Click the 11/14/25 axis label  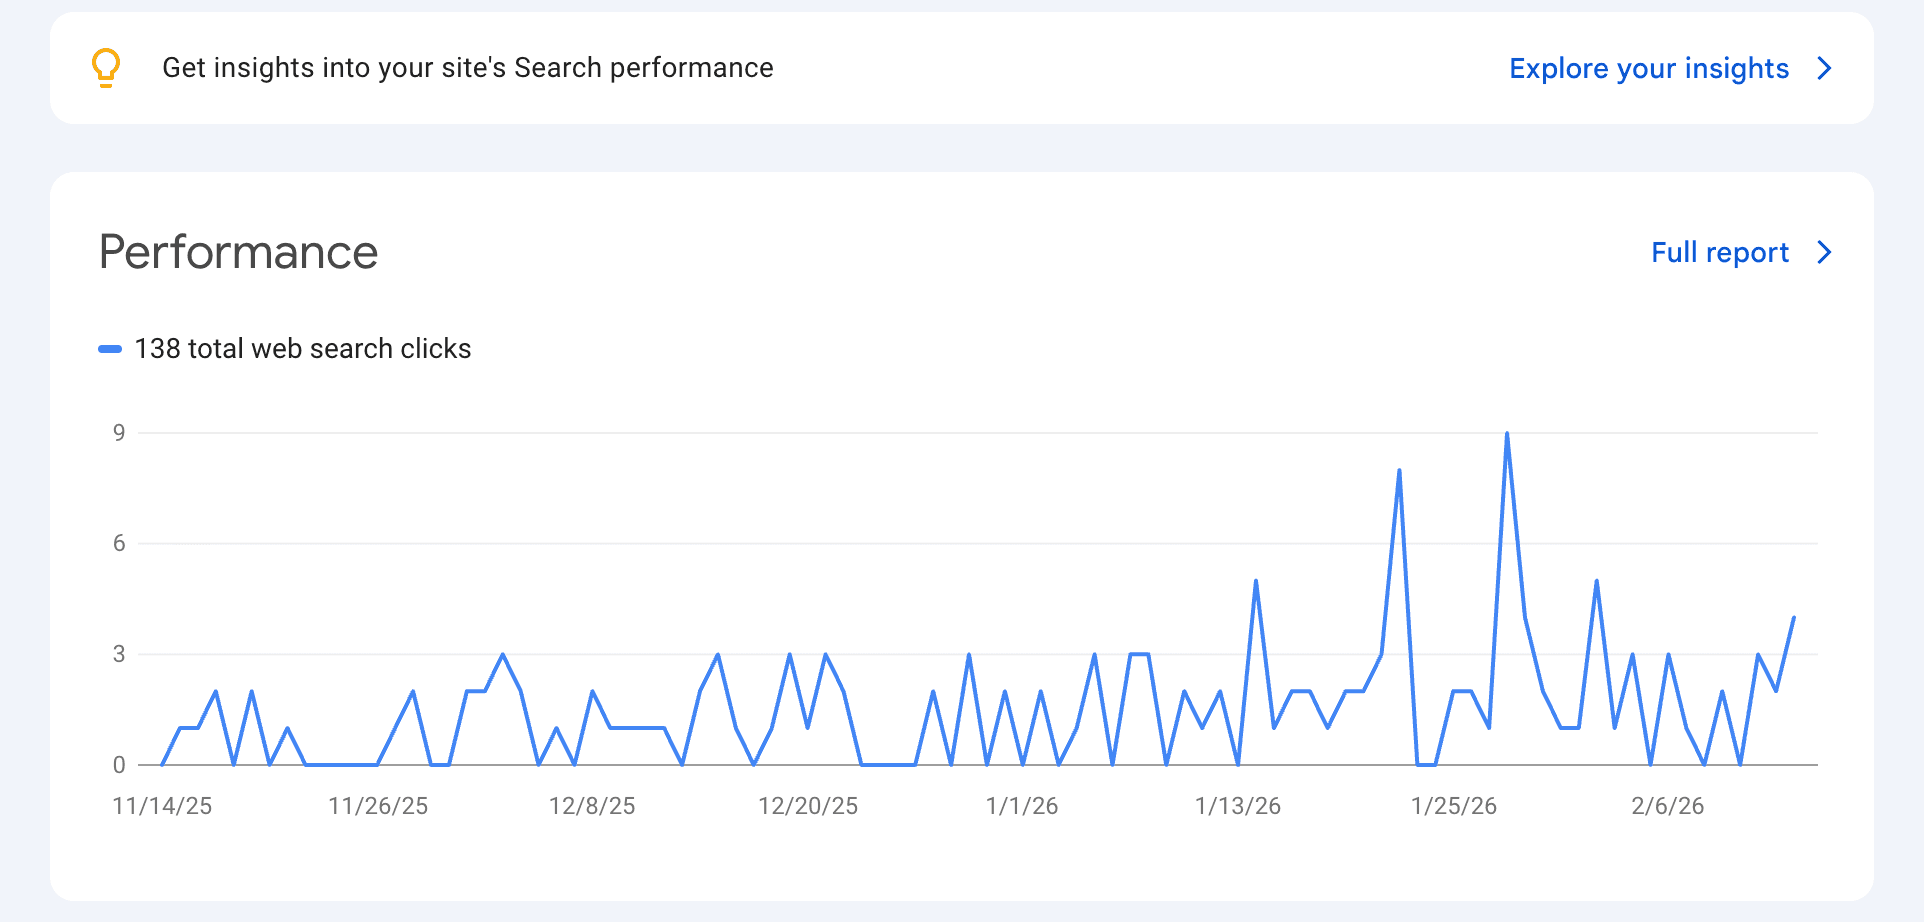click(x=162, y=805)
